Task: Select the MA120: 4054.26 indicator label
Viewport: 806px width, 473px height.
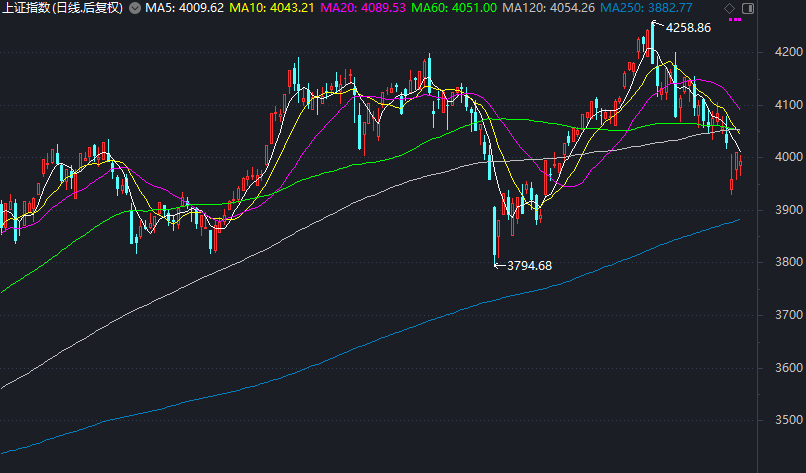Action: click(x=548, y=8)
